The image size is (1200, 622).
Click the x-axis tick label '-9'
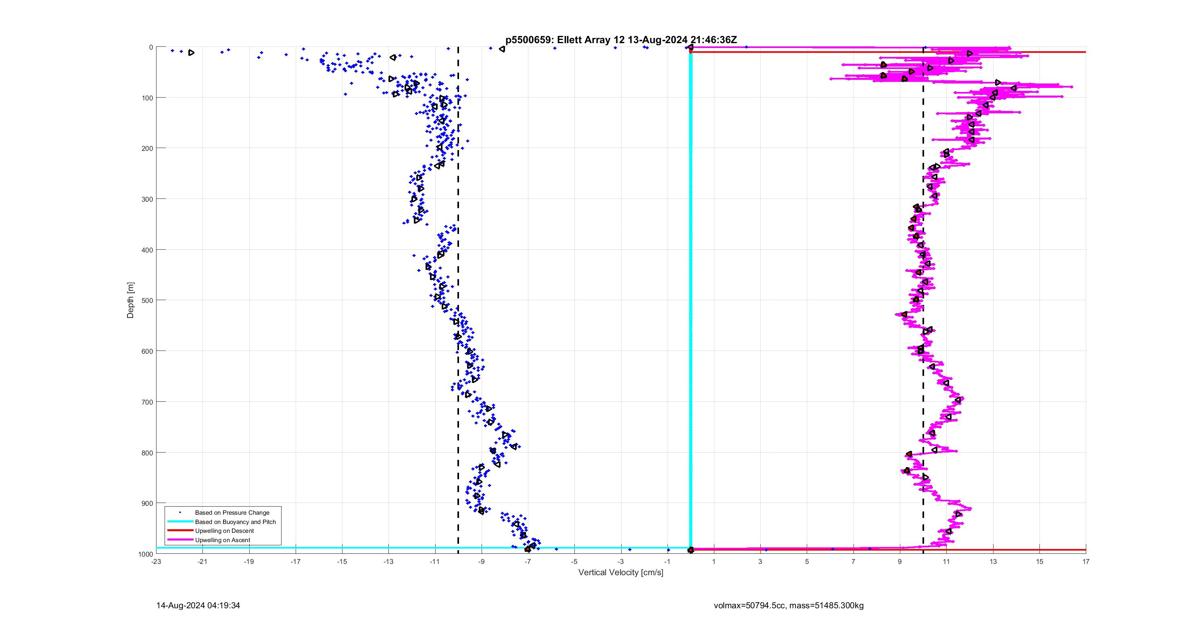coord(482,561)
